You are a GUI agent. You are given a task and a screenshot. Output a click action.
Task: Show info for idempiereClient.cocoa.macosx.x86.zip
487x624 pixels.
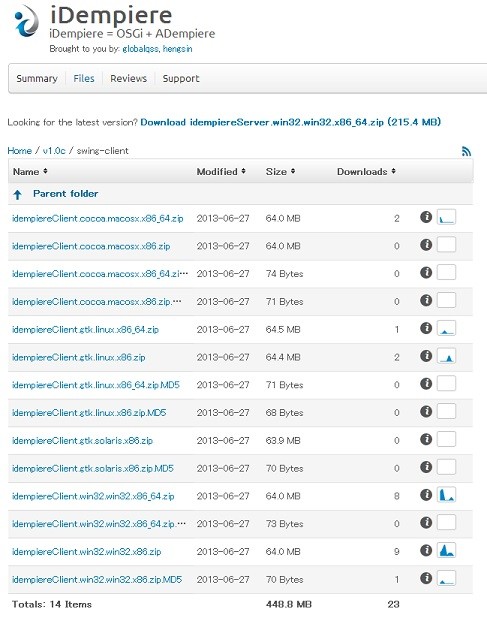[x=426, y=245]
